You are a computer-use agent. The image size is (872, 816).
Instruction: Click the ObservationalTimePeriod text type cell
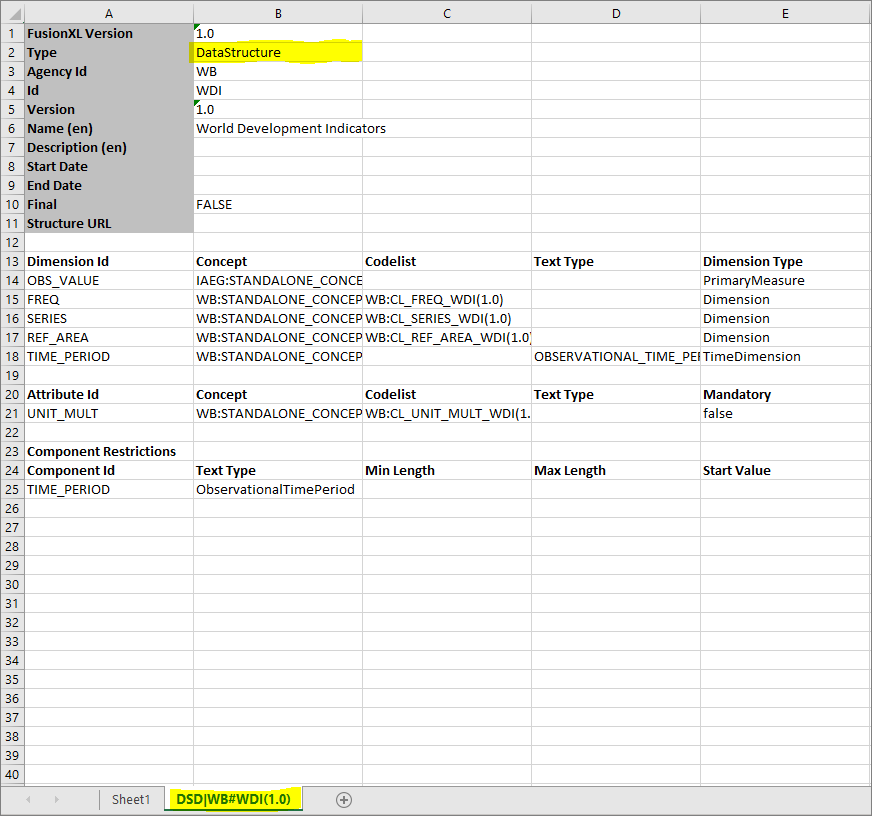pyautogui.click(x=275, y=490)
